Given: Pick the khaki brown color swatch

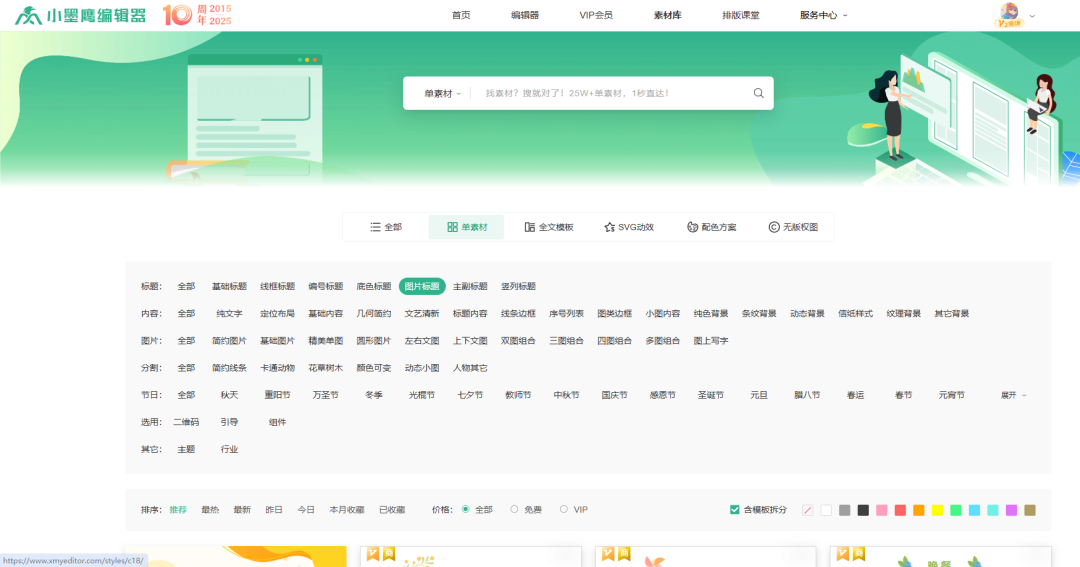Looking at the screenshot, I should pyautogui.click(x=1030, y=511).
